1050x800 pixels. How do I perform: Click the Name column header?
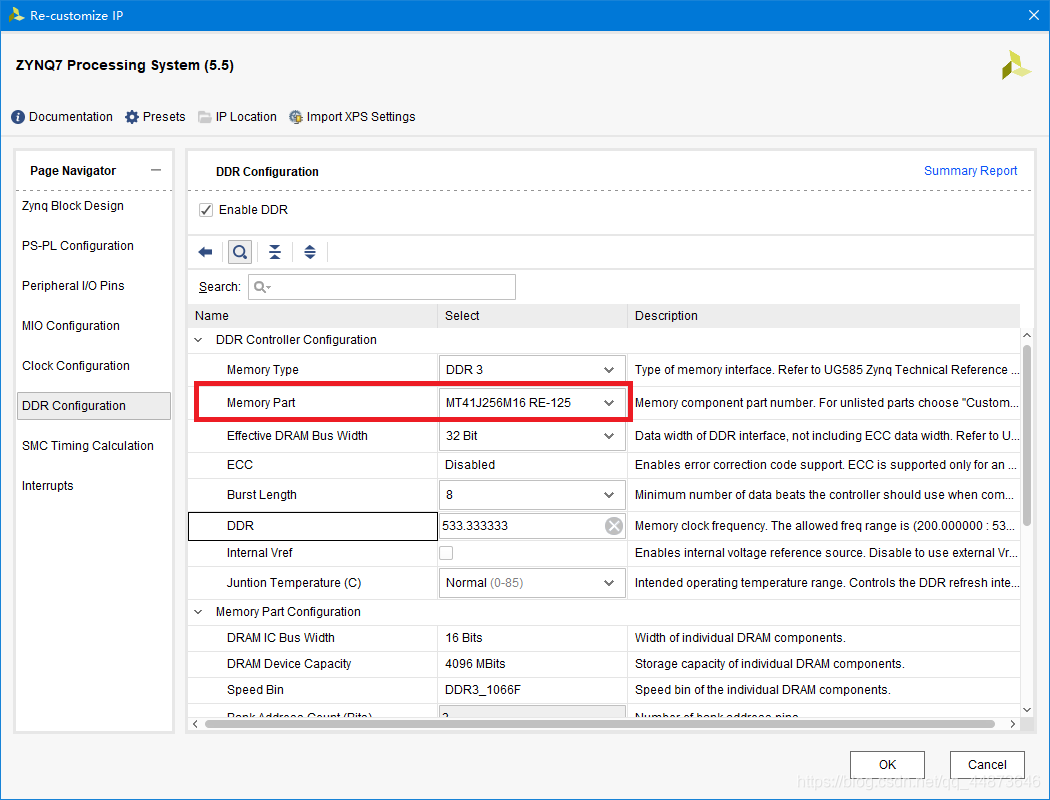[313, 316]
